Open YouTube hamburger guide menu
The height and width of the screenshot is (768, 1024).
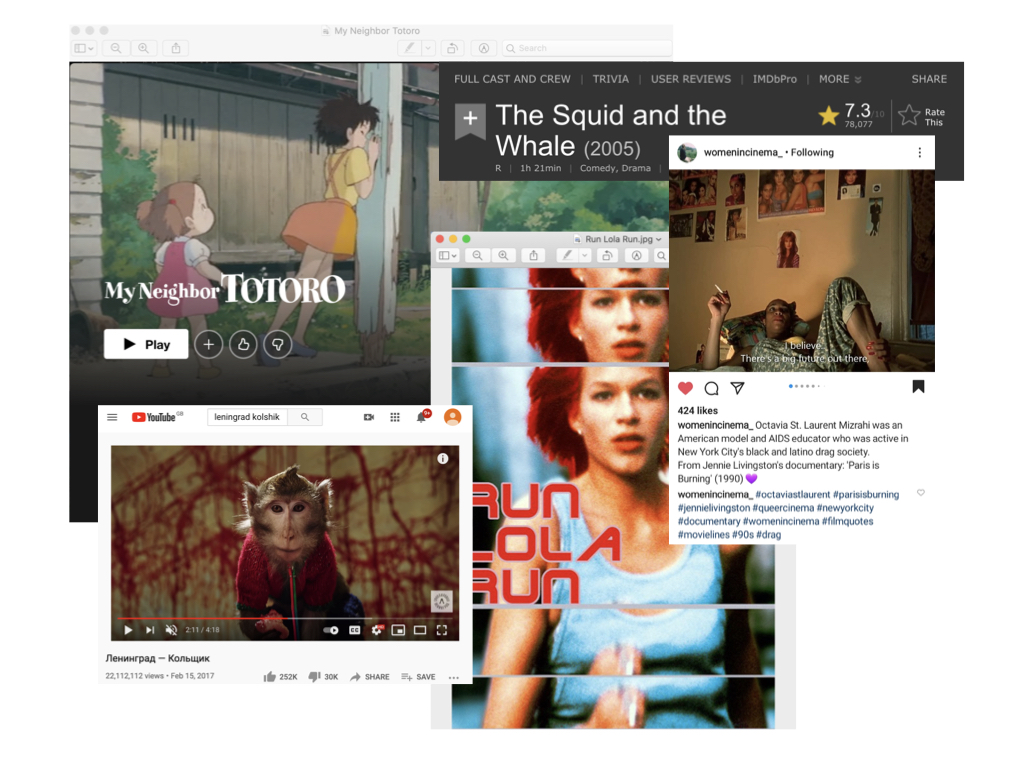(112, 417)
